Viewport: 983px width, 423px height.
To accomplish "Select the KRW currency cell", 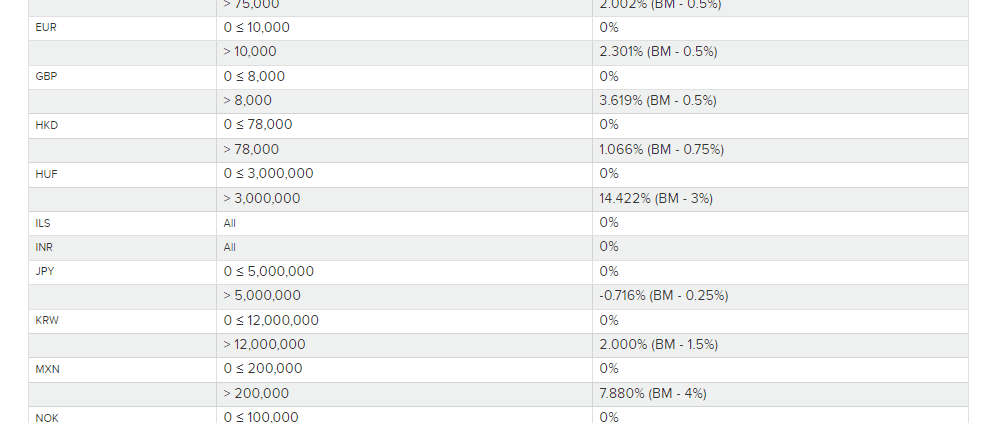I will click(47, 321).
